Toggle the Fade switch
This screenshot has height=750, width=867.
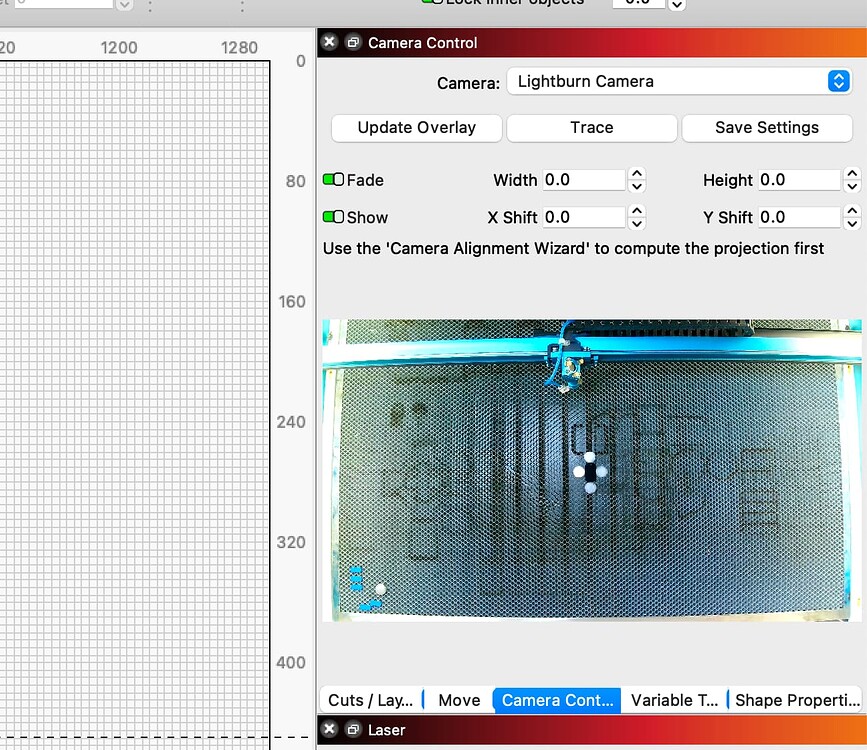(x=332, y=180)
